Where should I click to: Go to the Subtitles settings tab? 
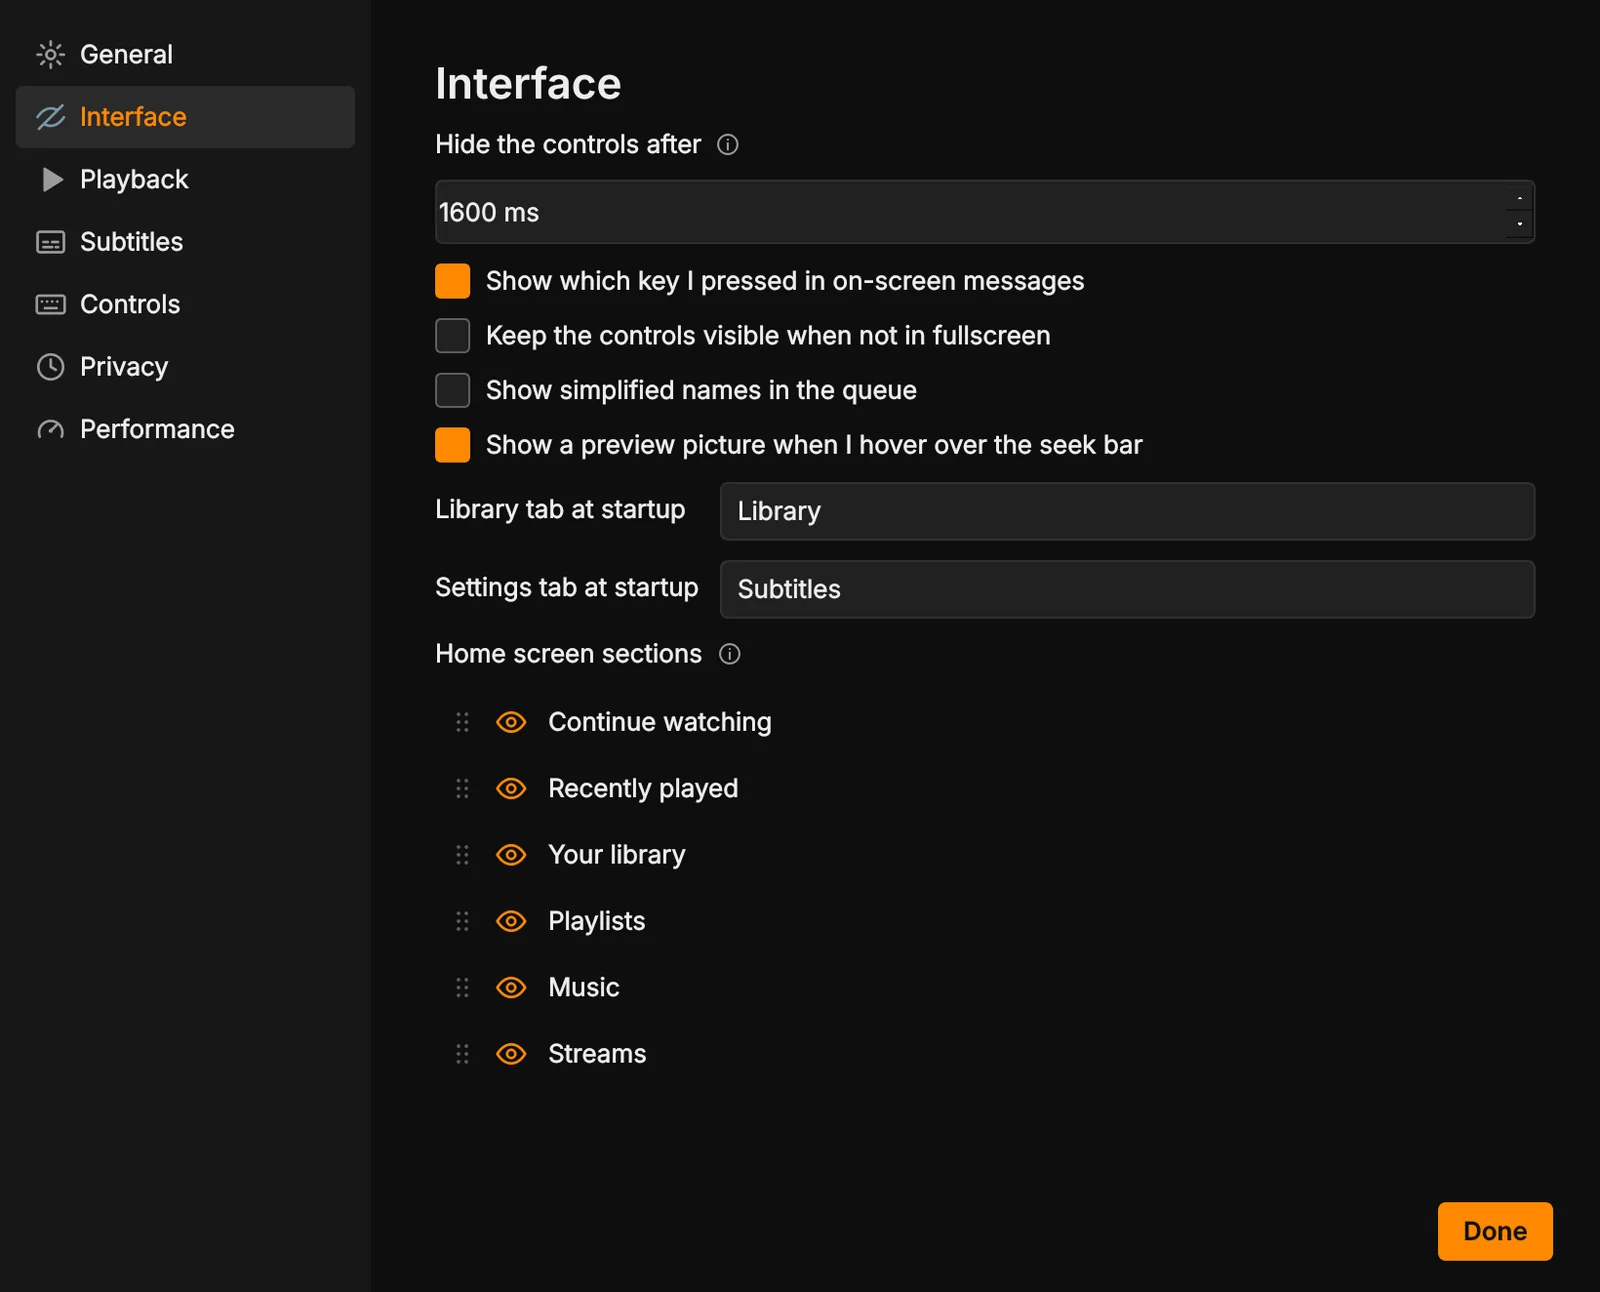tap(185, 242)
